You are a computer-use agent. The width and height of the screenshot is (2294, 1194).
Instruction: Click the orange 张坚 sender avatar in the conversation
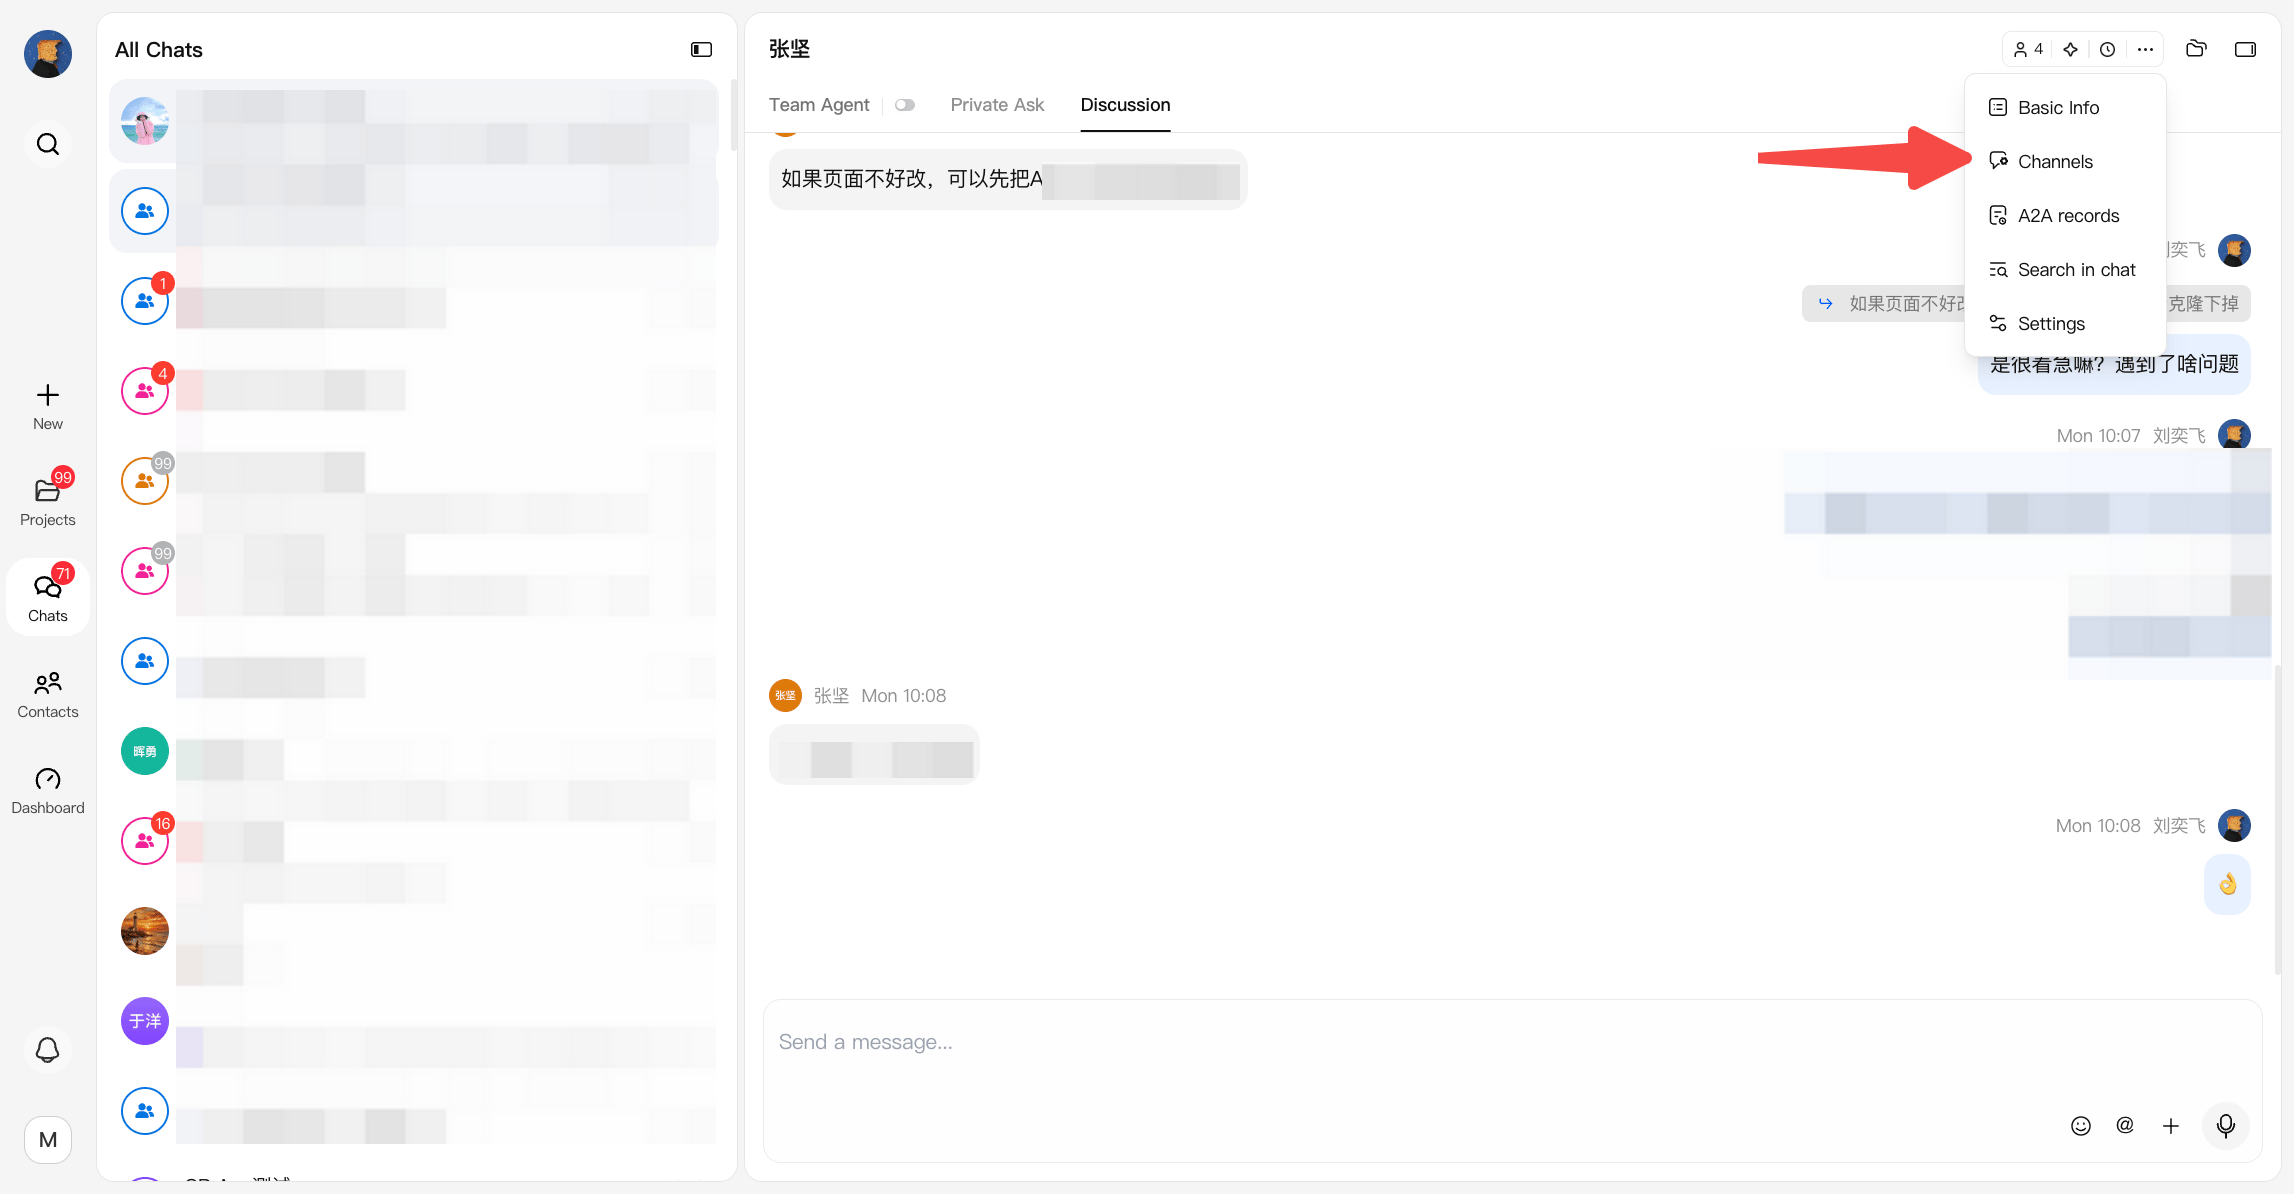click(x=785, y=695)
